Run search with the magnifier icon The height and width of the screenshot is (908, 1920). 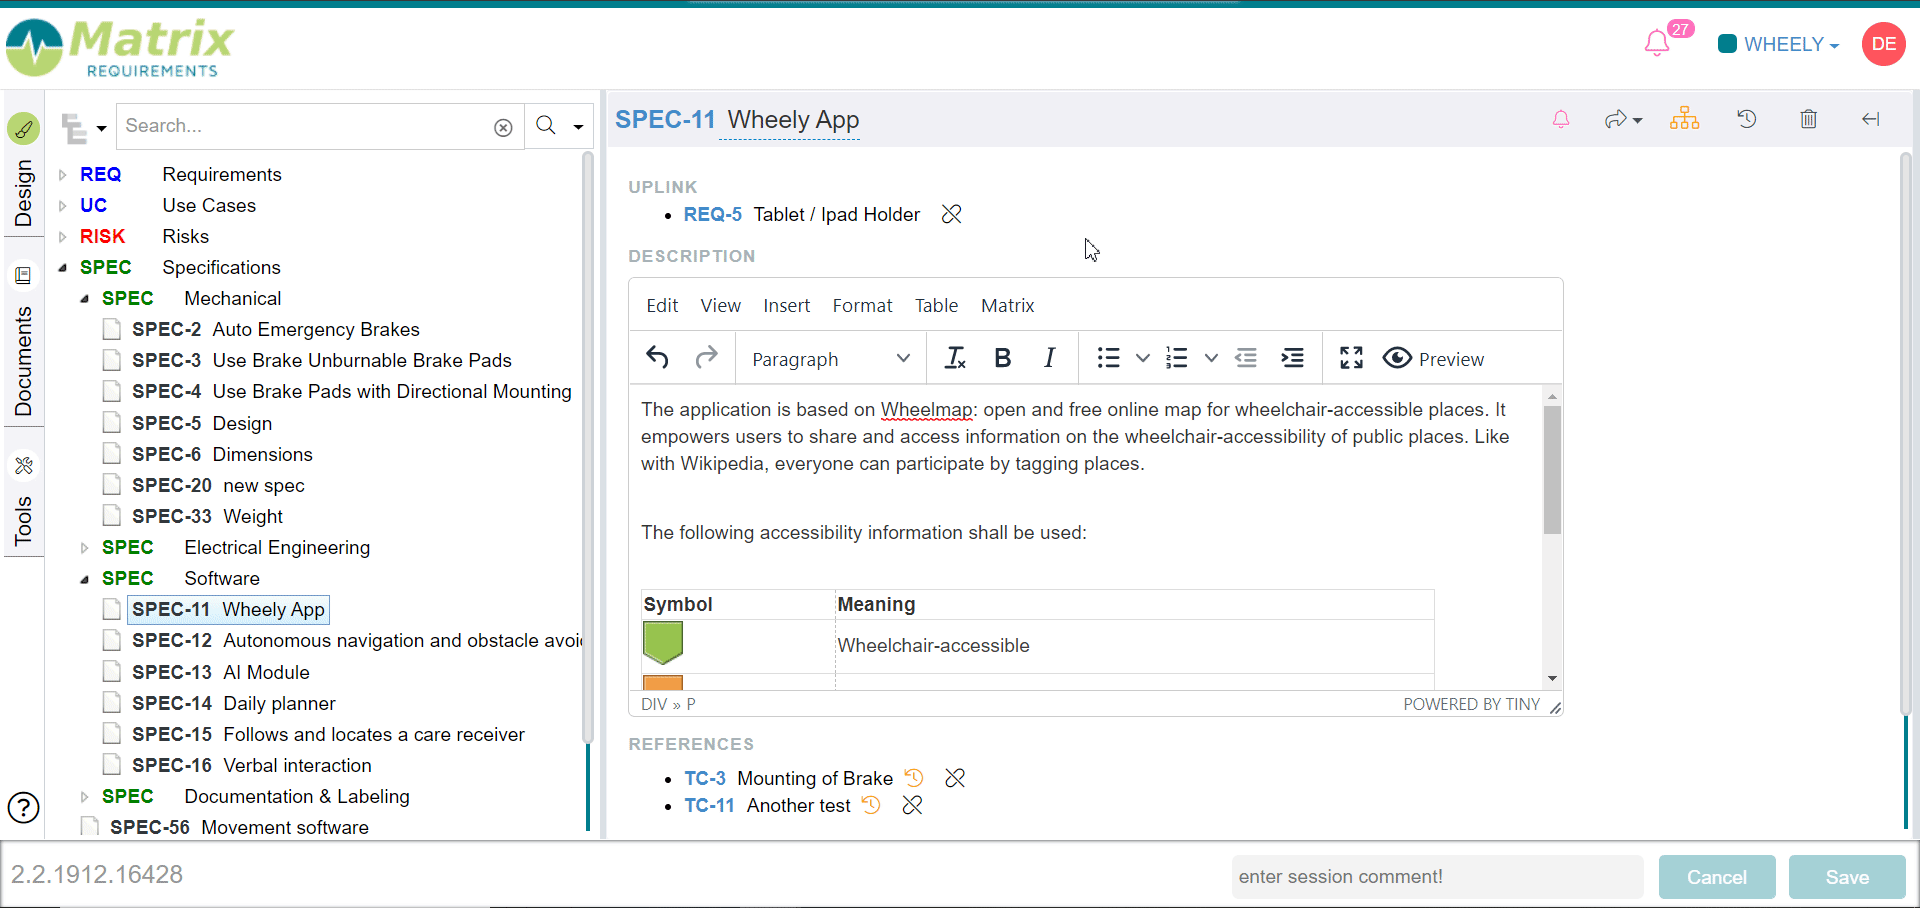(x=545, y=125)
